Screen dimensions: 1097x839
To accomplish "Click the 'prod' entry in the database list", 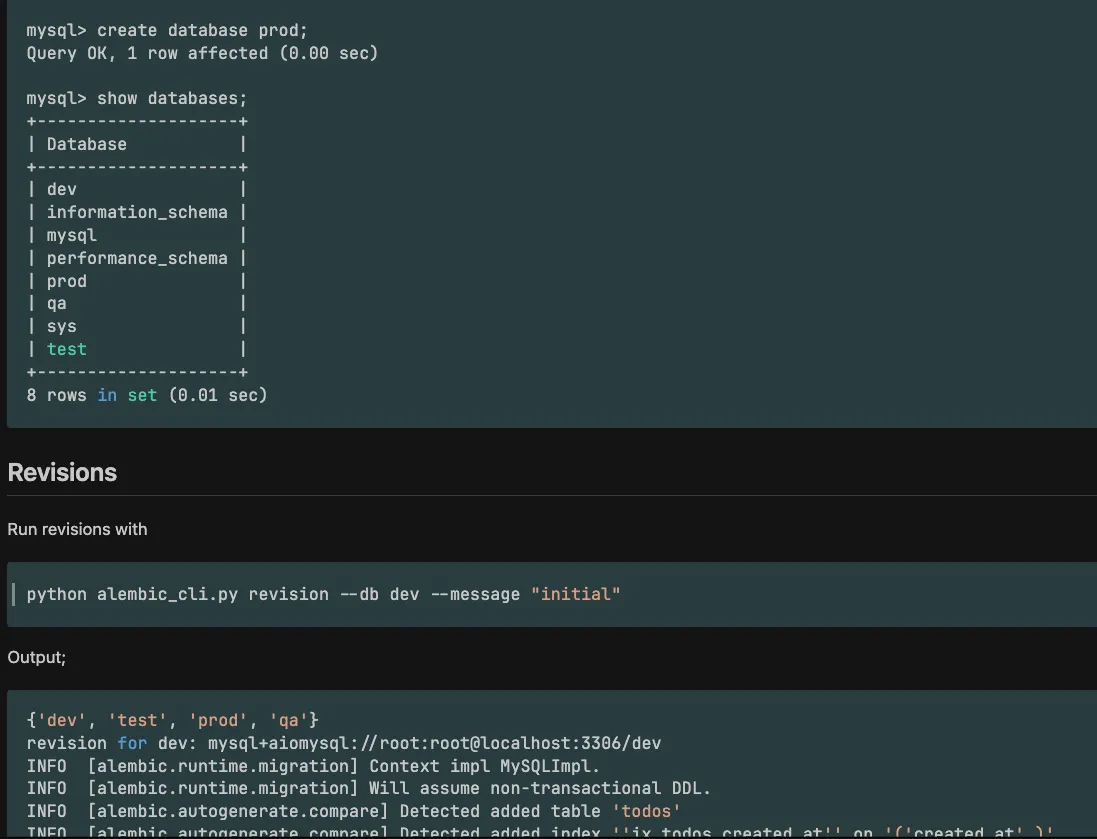I will click(66, 281).
